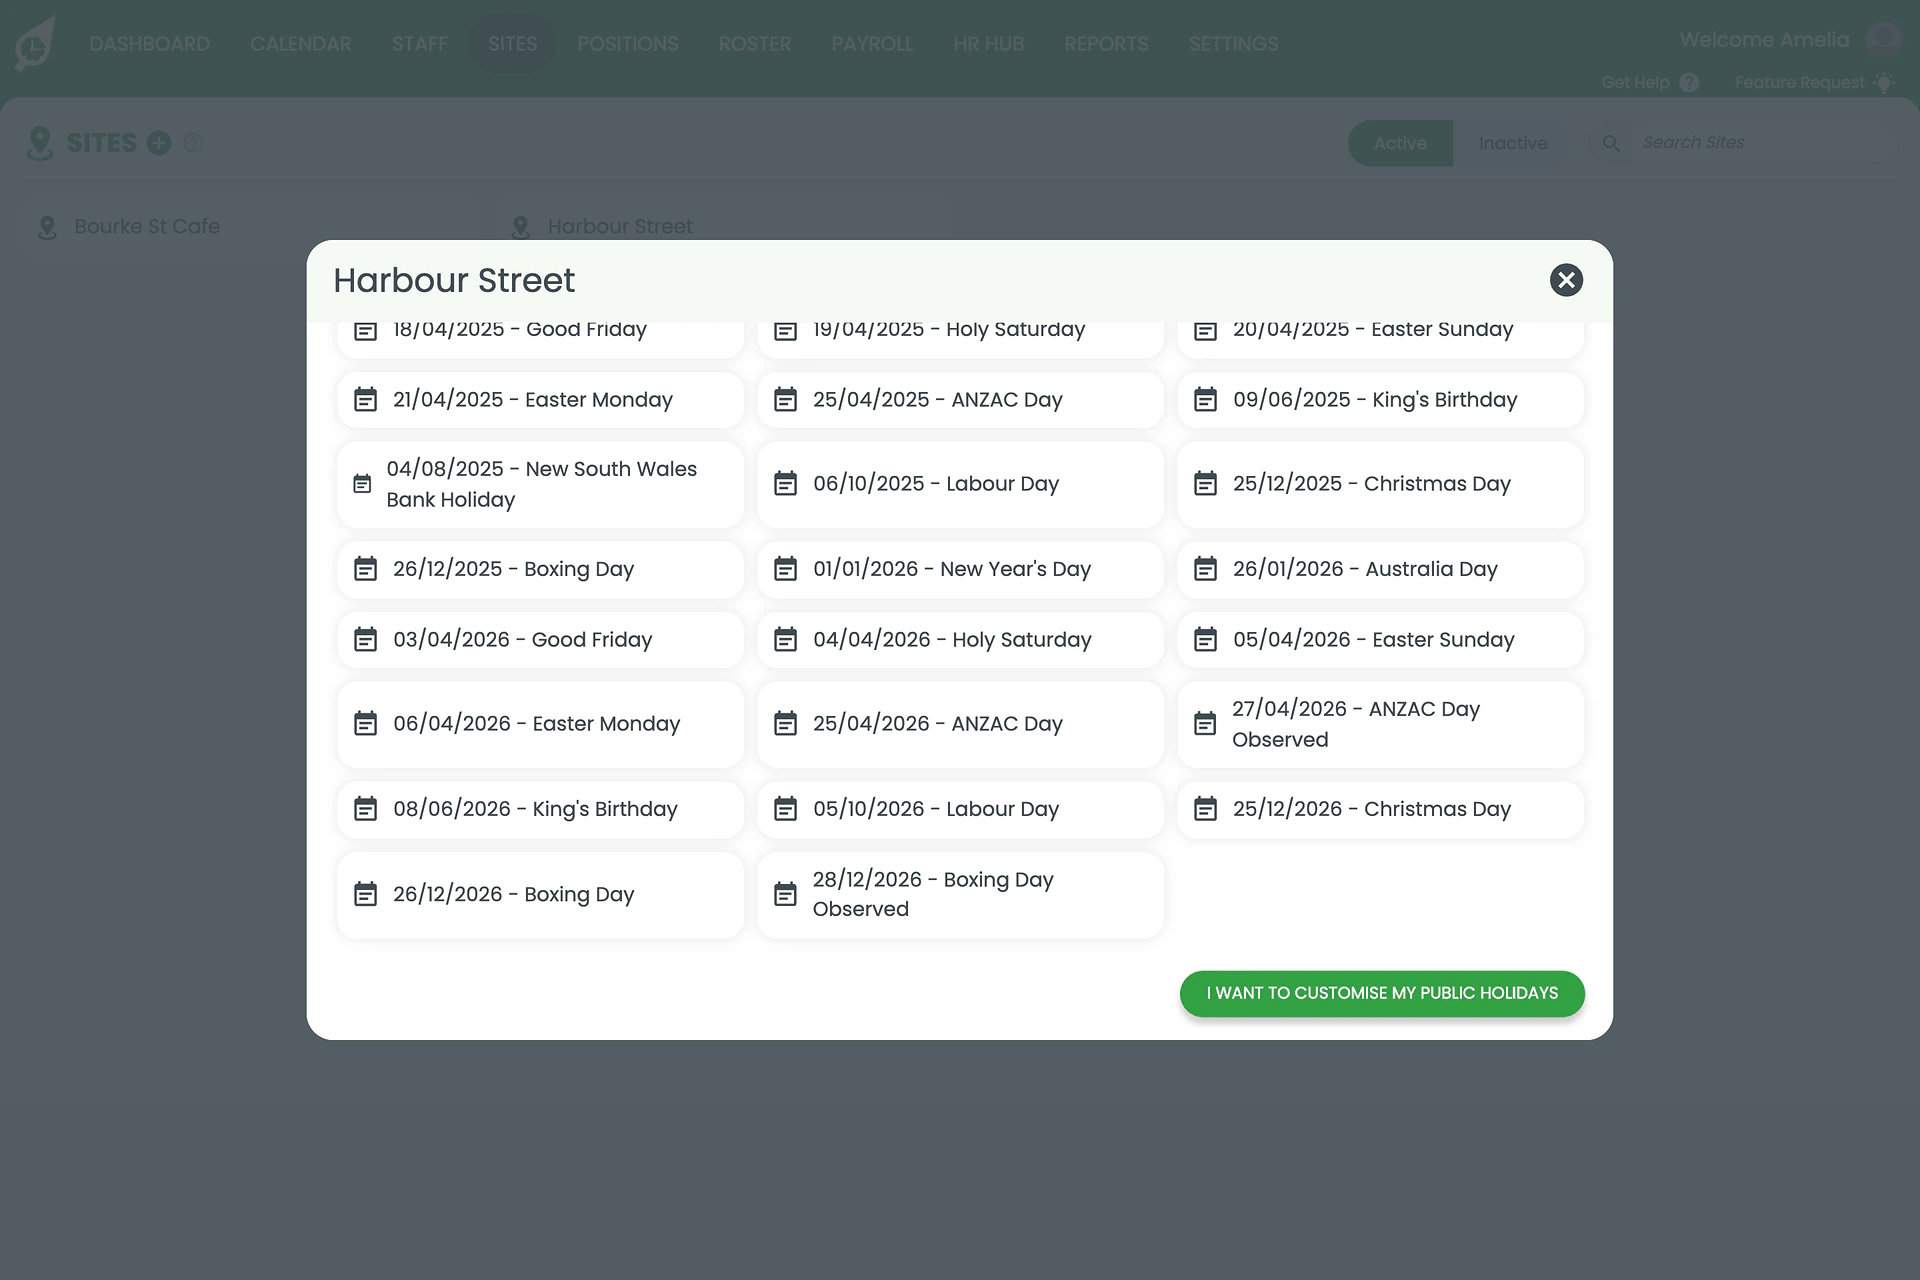Click calendar icon beside New South Wales Bank Holiday
Screen dimensions: 1920x1280
(x=362, y=484)
